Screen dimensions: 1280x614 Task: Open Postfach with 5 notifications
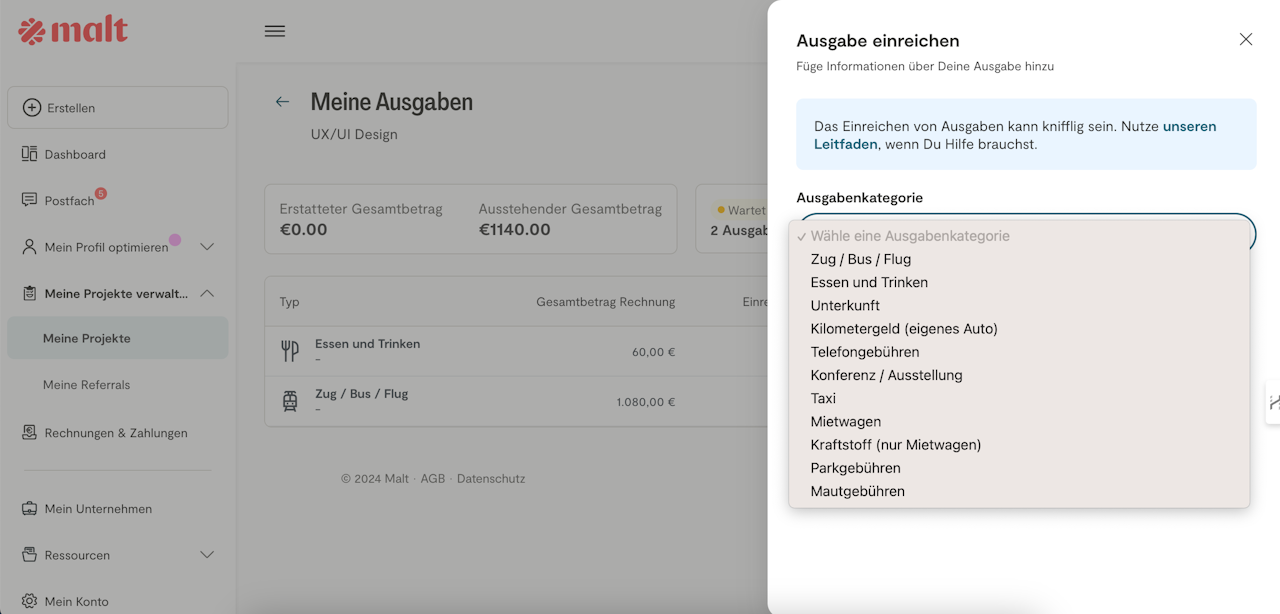pos(69,200)
